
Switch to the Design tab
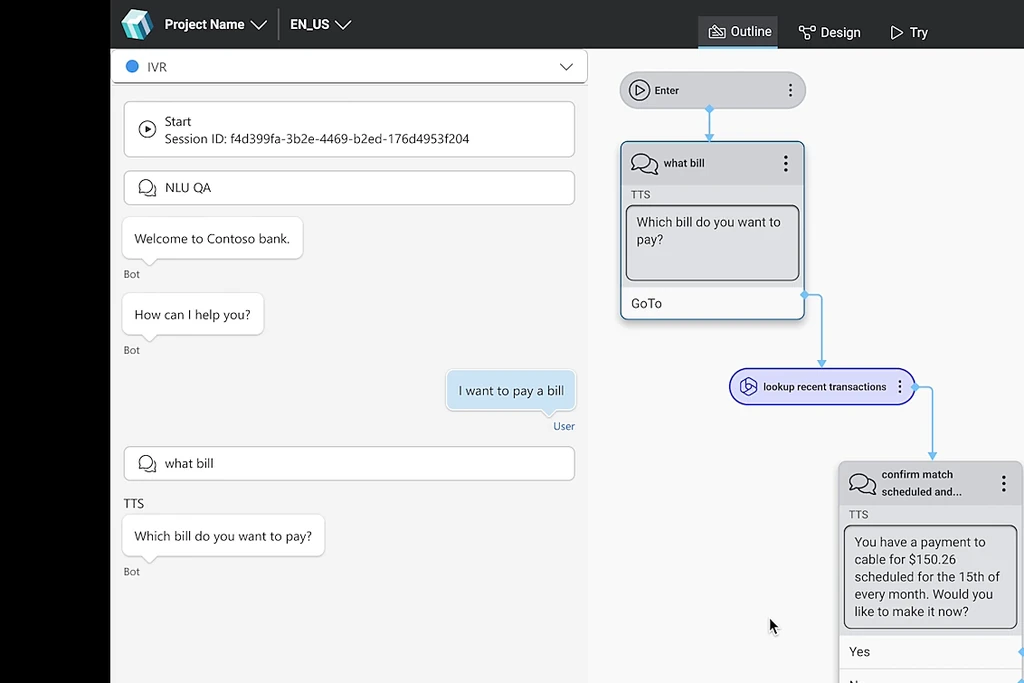pyautogui.click(x=829, y=32)
